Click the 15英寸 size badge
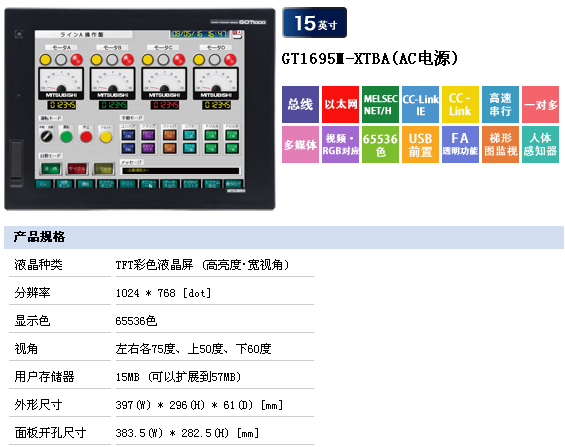 (315, 23)
